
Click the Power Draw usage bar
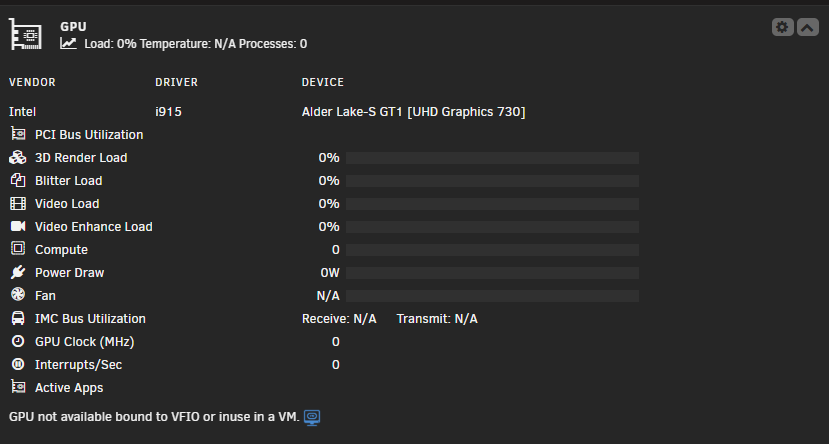click(x=492, y=273)
